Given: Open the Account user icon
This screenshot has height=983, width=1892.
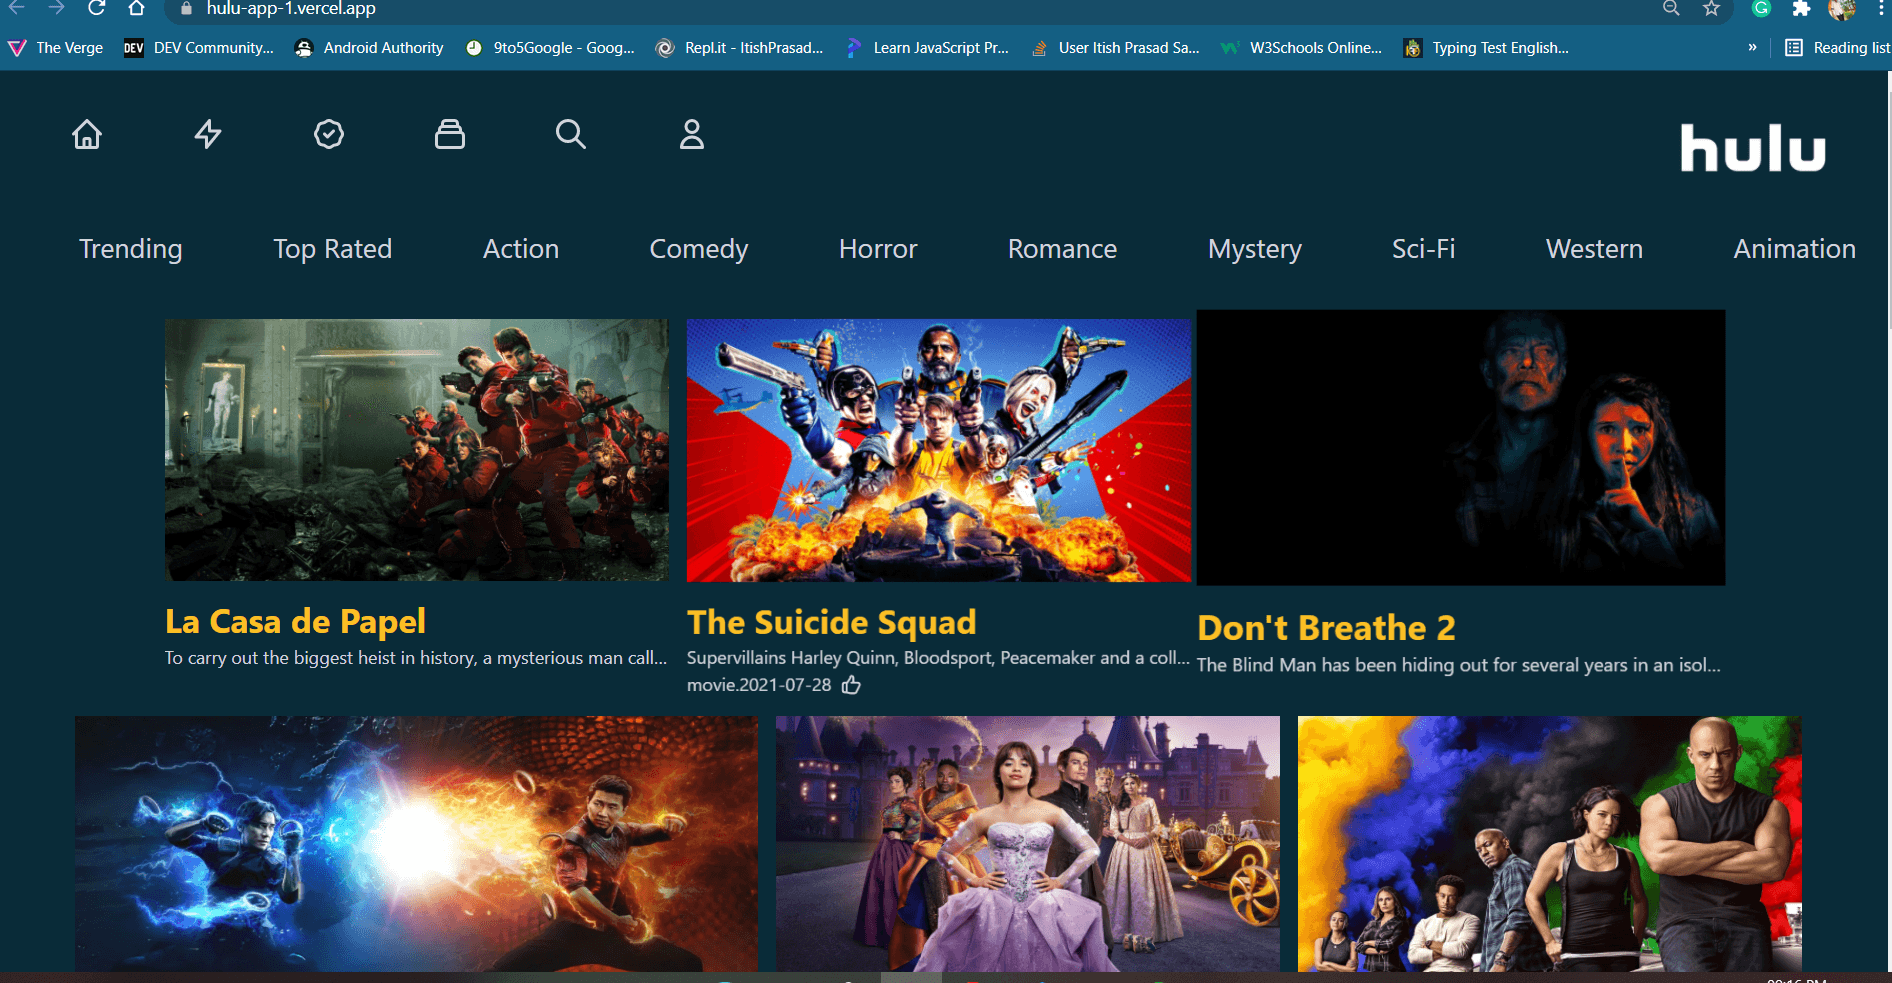Looking at the screenshot, I should coord(692,134).
